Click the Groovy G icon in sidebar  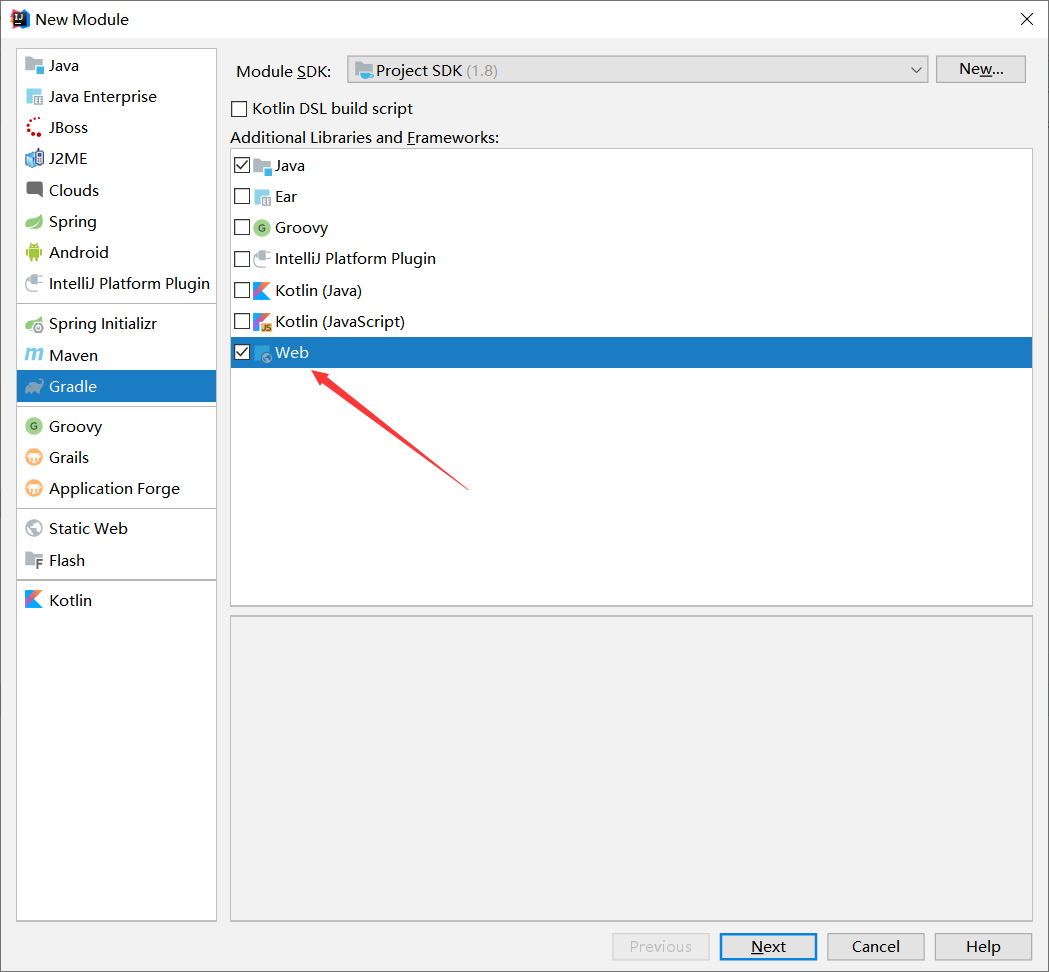(x=34, y=426)
